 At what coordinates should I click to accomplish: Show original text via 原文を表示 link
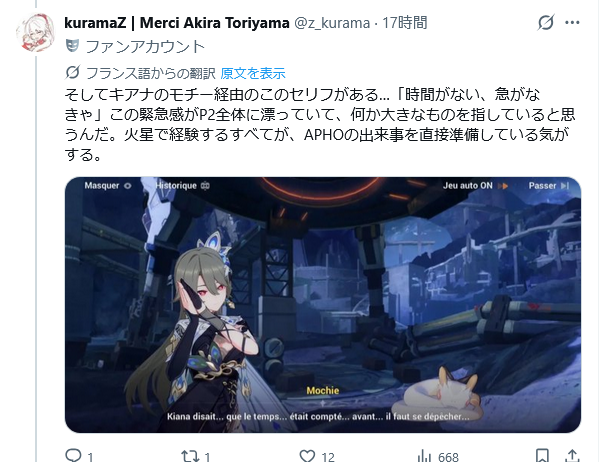[x=253, y=73]
